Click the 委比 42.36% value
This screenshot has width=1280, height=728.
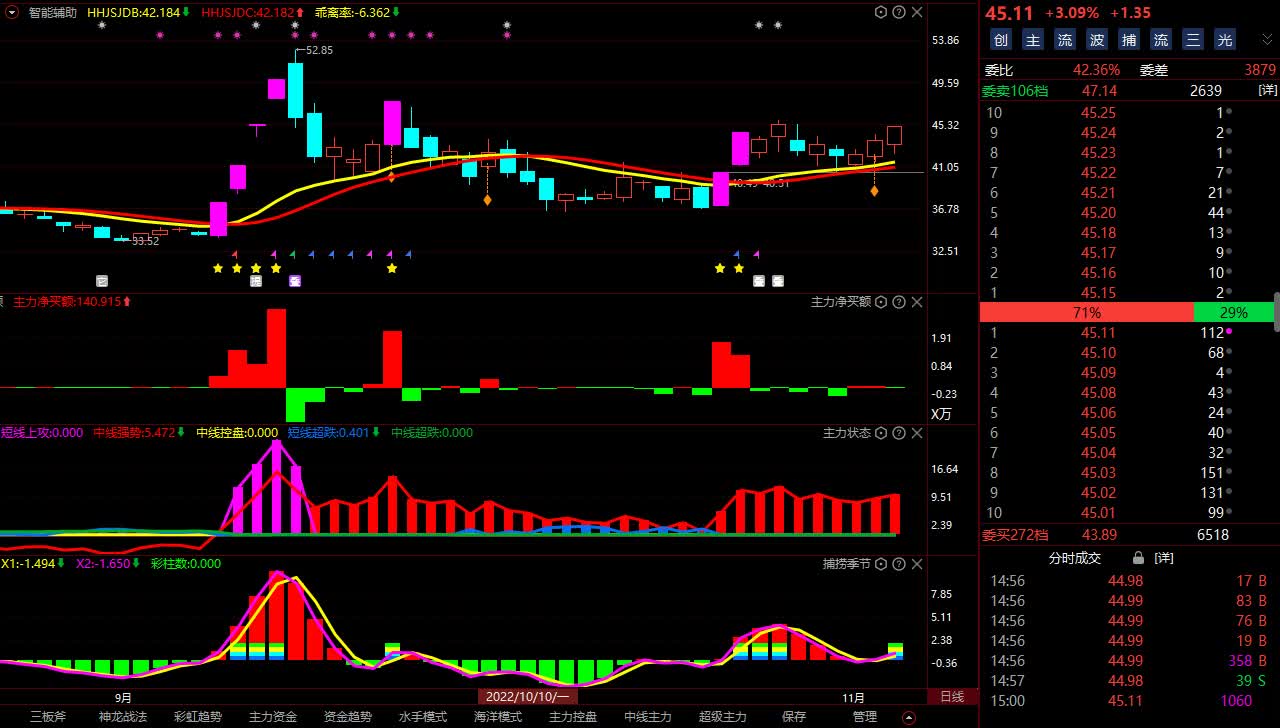(x=1096, y=70)
